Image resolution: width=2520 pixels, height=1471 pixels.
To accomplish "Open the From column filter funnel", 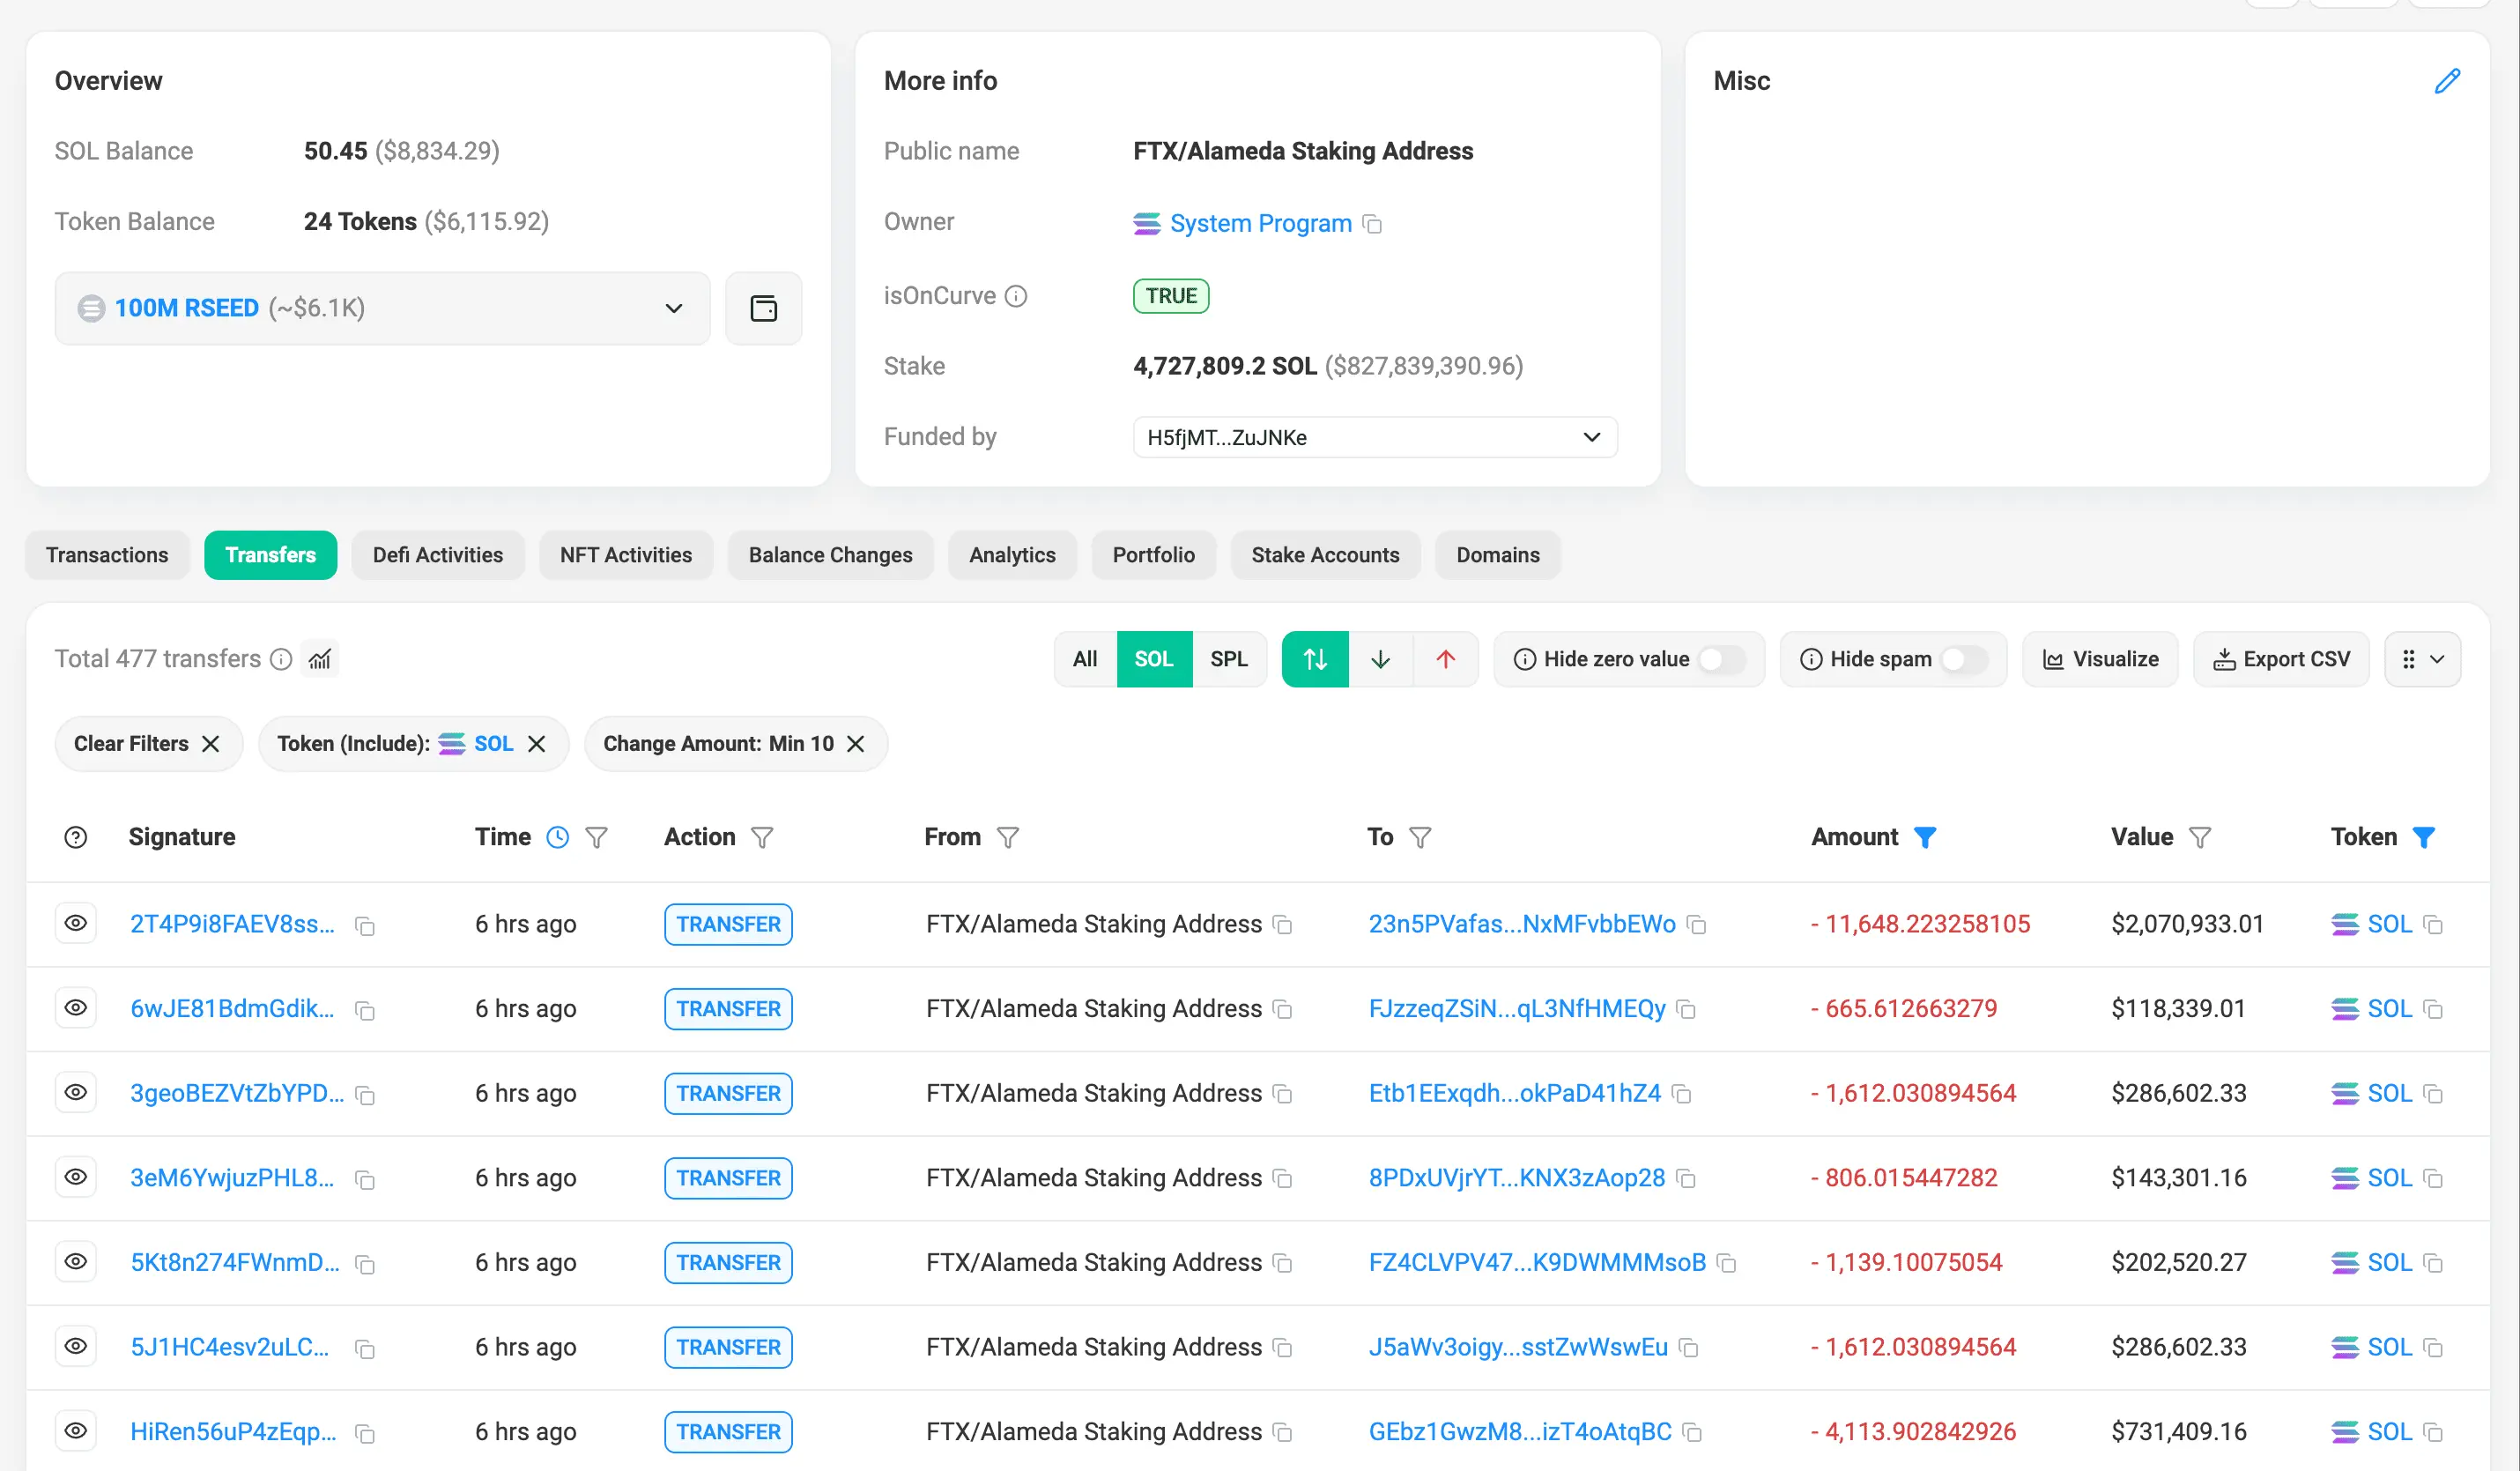I will pyautogui.click(x=1008, y=837).
